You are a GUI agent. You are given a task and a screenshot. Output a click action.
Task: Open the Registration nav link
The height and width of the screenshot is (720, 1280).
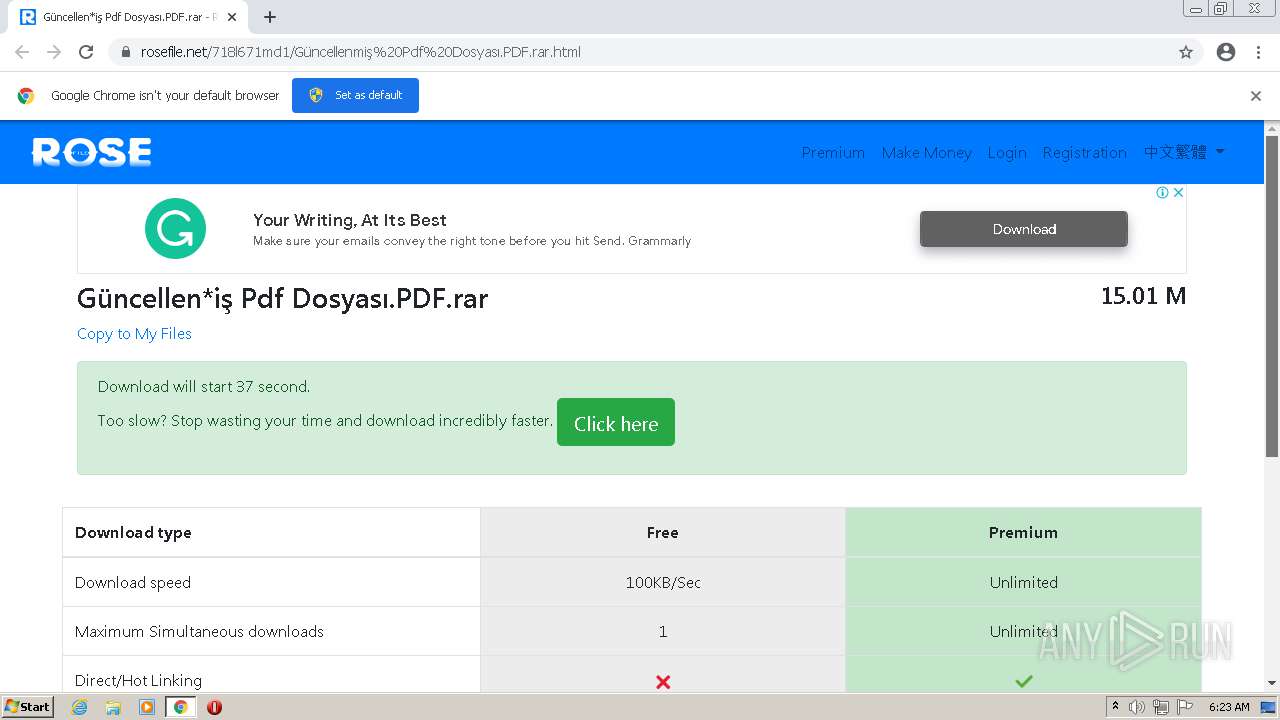(x=1084, y=152)
